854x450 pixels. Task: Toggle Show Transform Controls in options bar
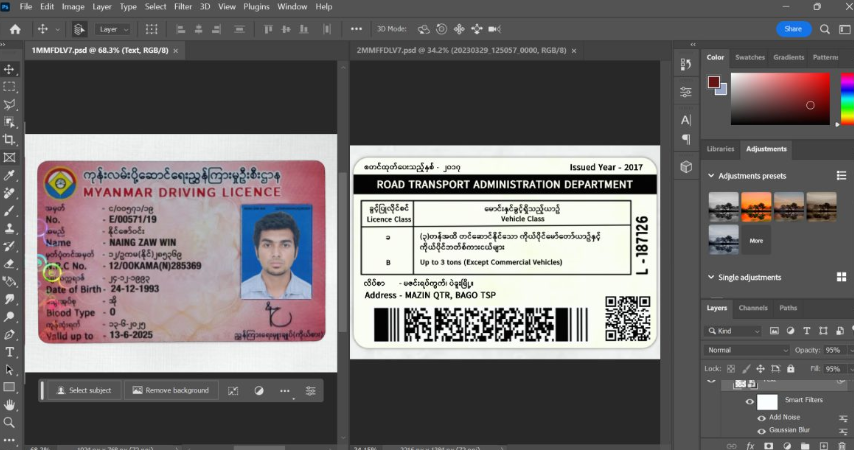(x=151, y=29)
